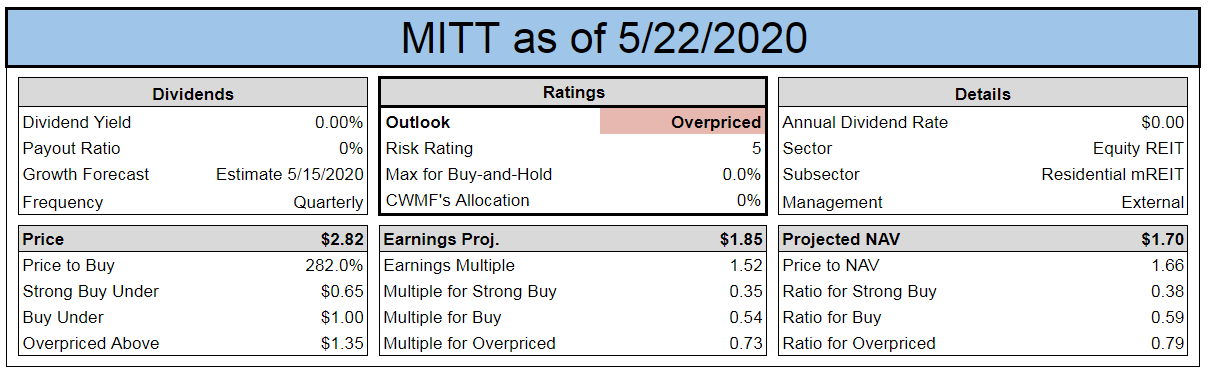This screenshot has height=379, width=1209.
Task: Click the Dividend Yield 0.00% value
Action: click(x=339, y=122)
